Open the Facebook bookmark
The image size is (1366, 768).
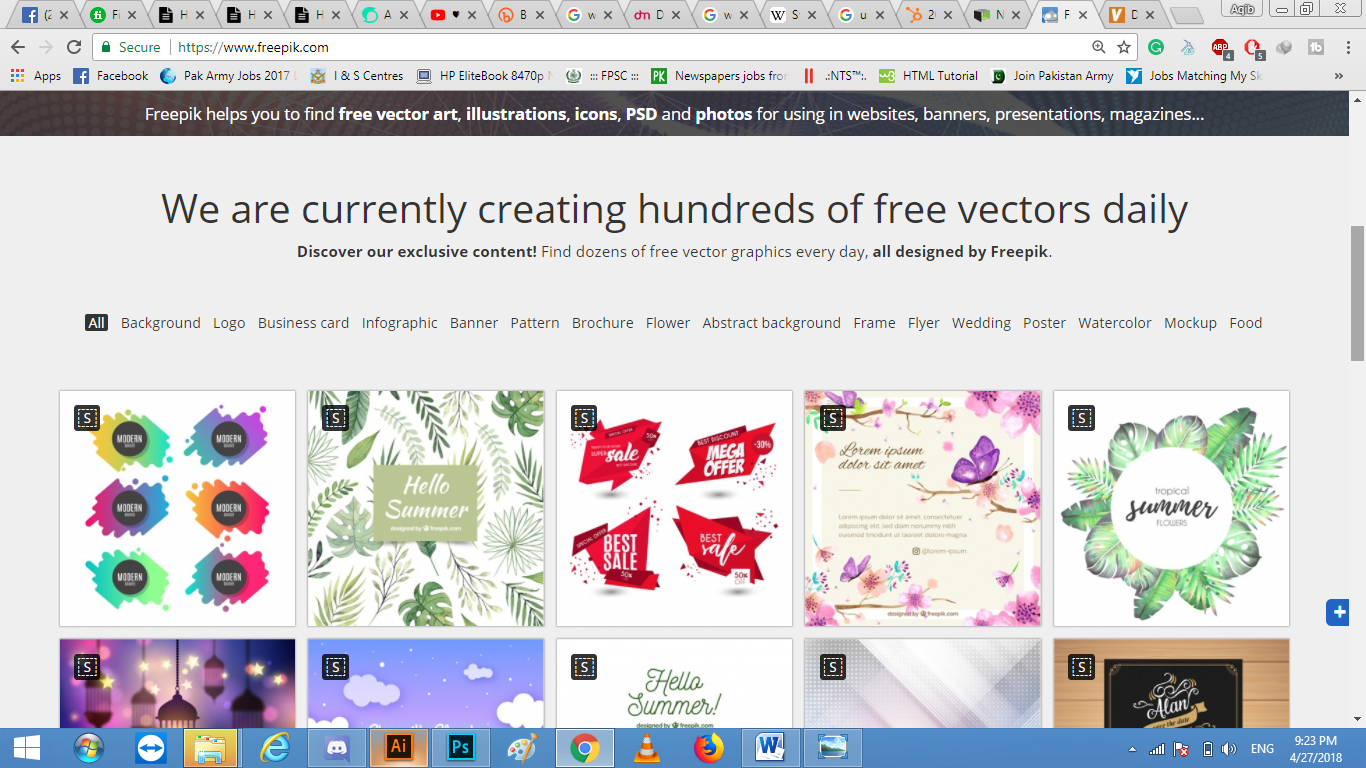point(111,76)
